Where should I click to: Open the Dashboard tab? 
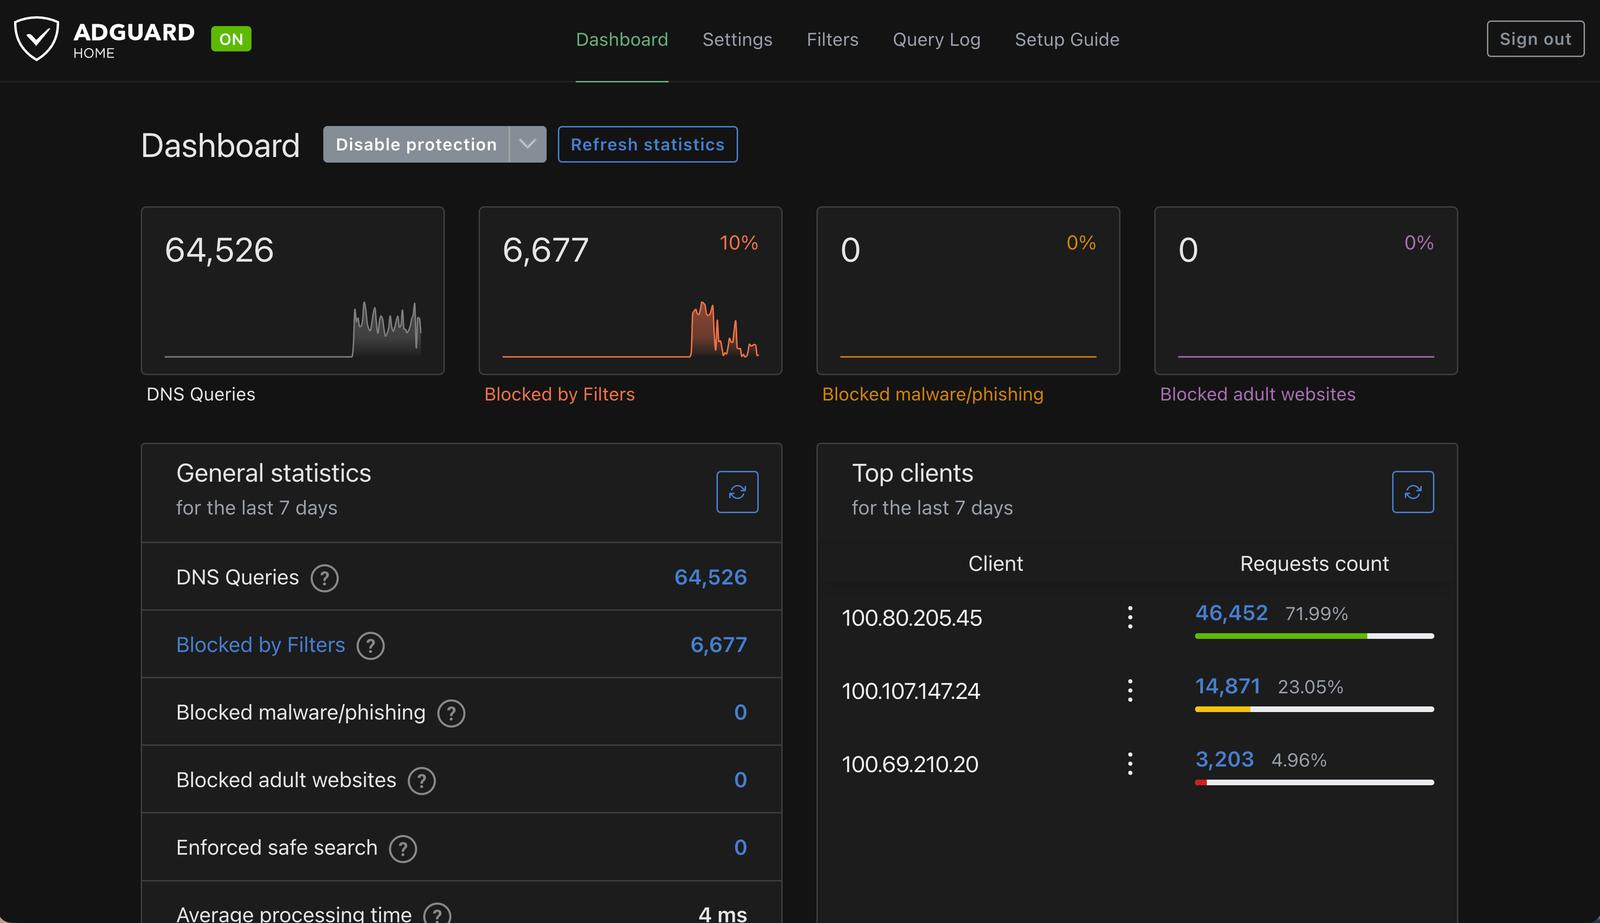pos(622,40)
